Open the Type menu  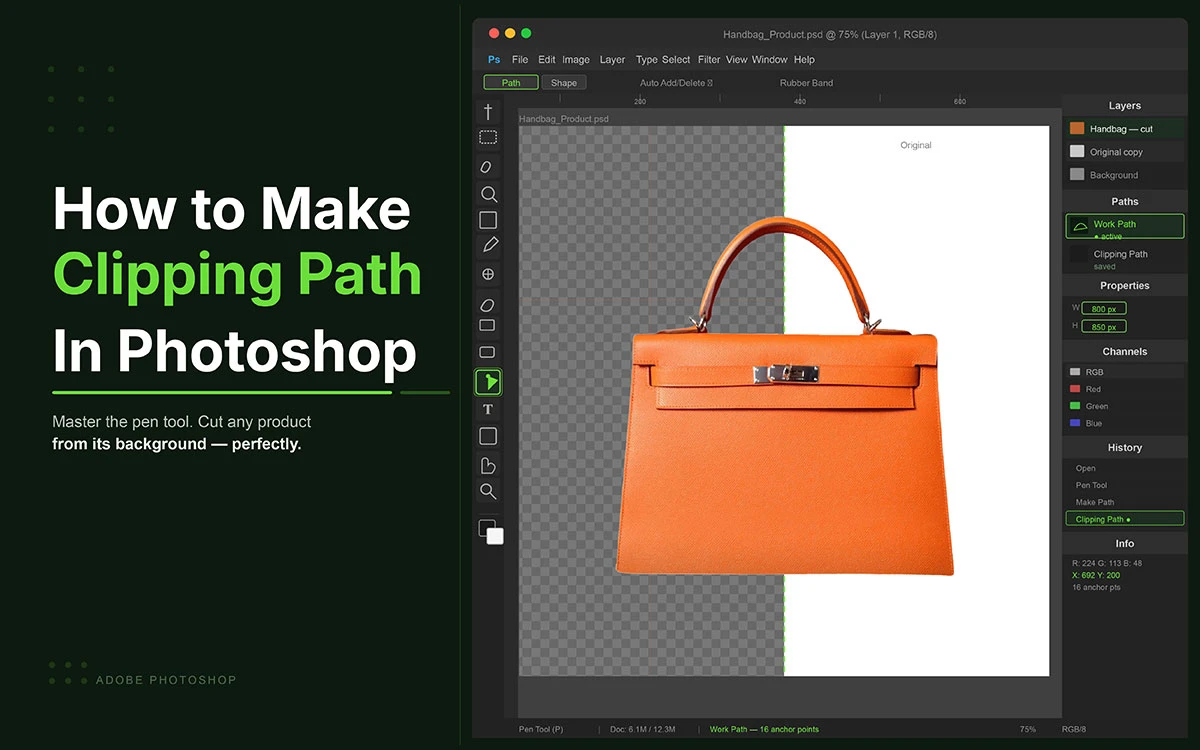647,60
